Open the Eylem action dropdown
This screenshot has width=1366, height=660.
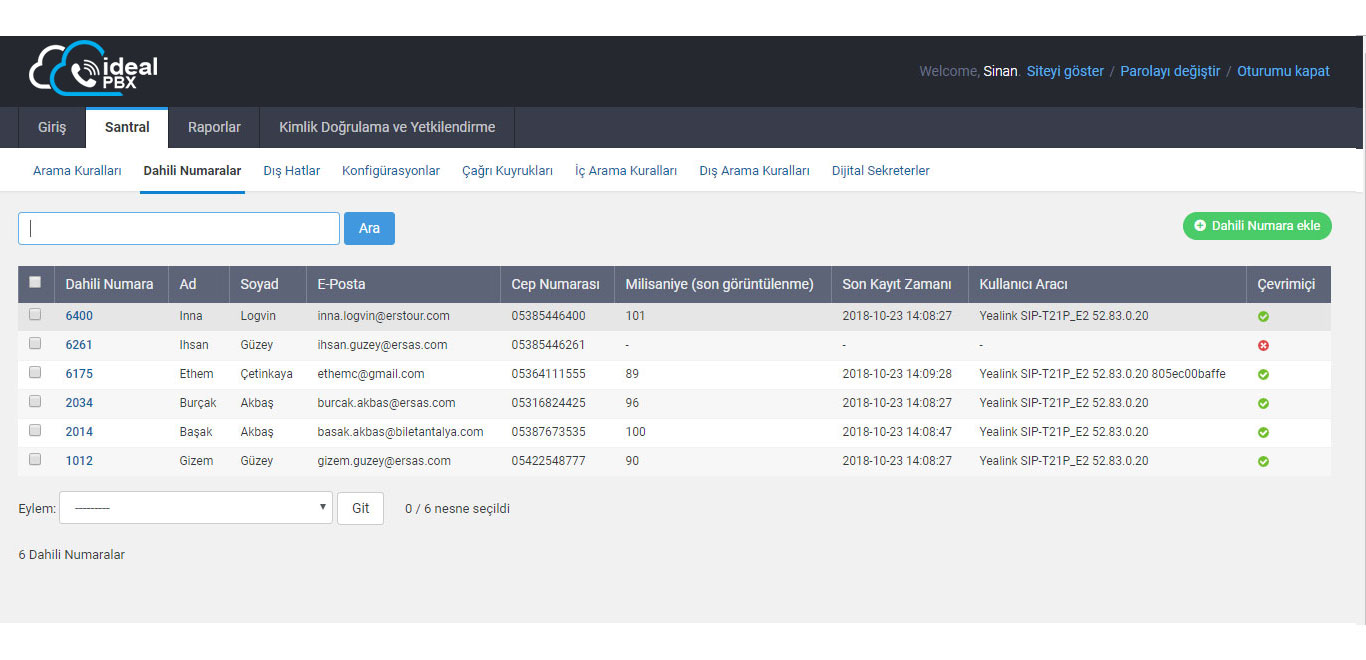point(195,508)
